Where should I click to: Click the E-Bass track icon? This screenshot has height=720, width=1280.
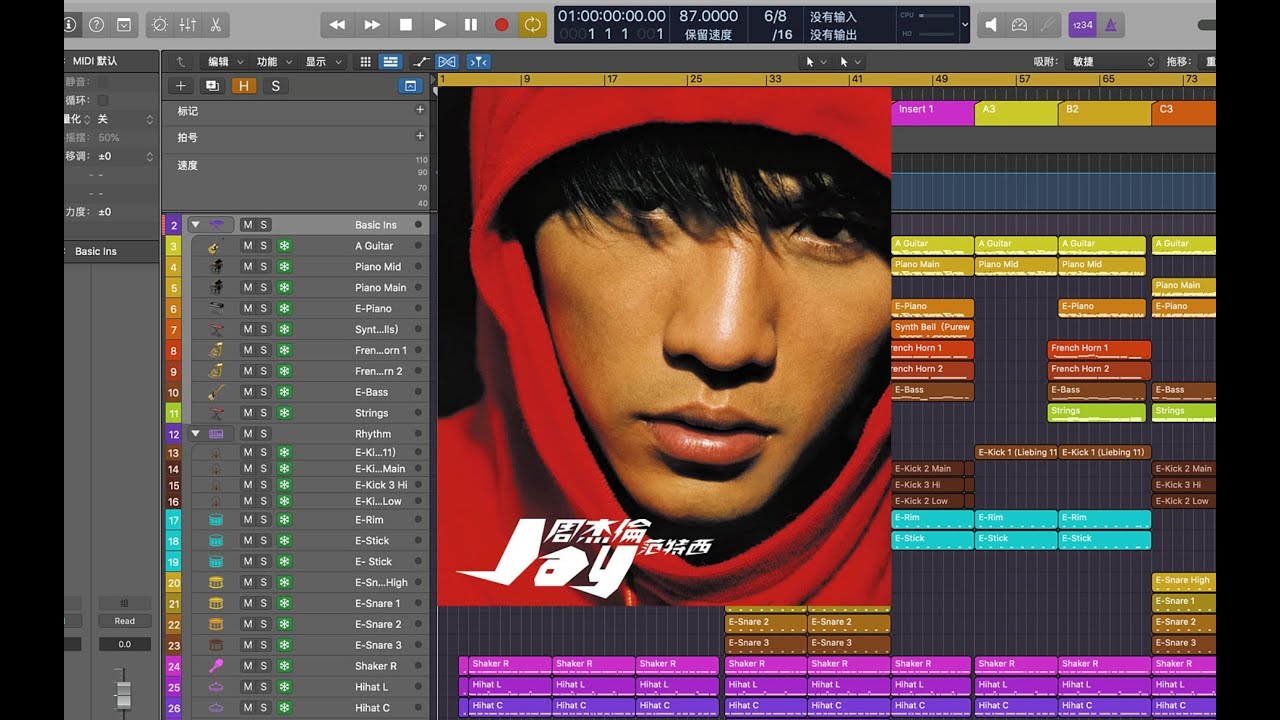[215, 392]
